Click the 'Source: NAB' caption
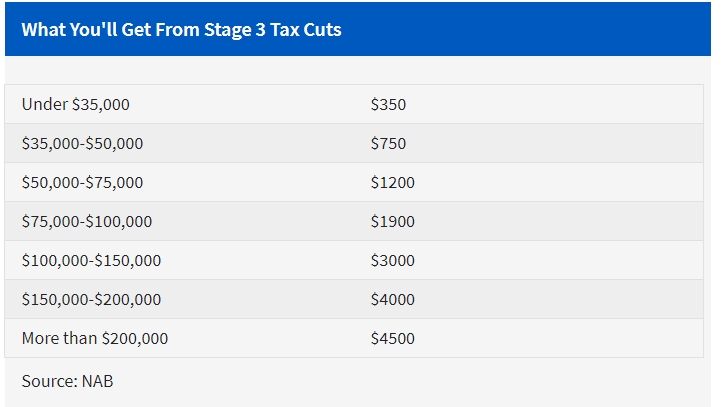 click(x=67, y=381)
